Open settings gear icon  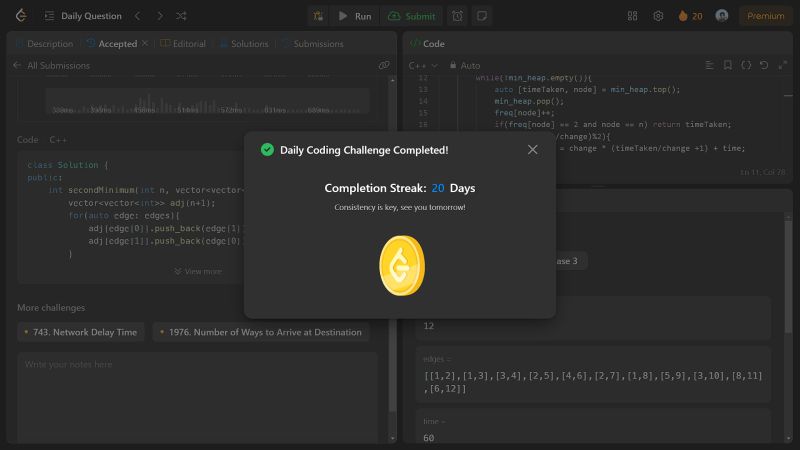(x=658, y=16)
